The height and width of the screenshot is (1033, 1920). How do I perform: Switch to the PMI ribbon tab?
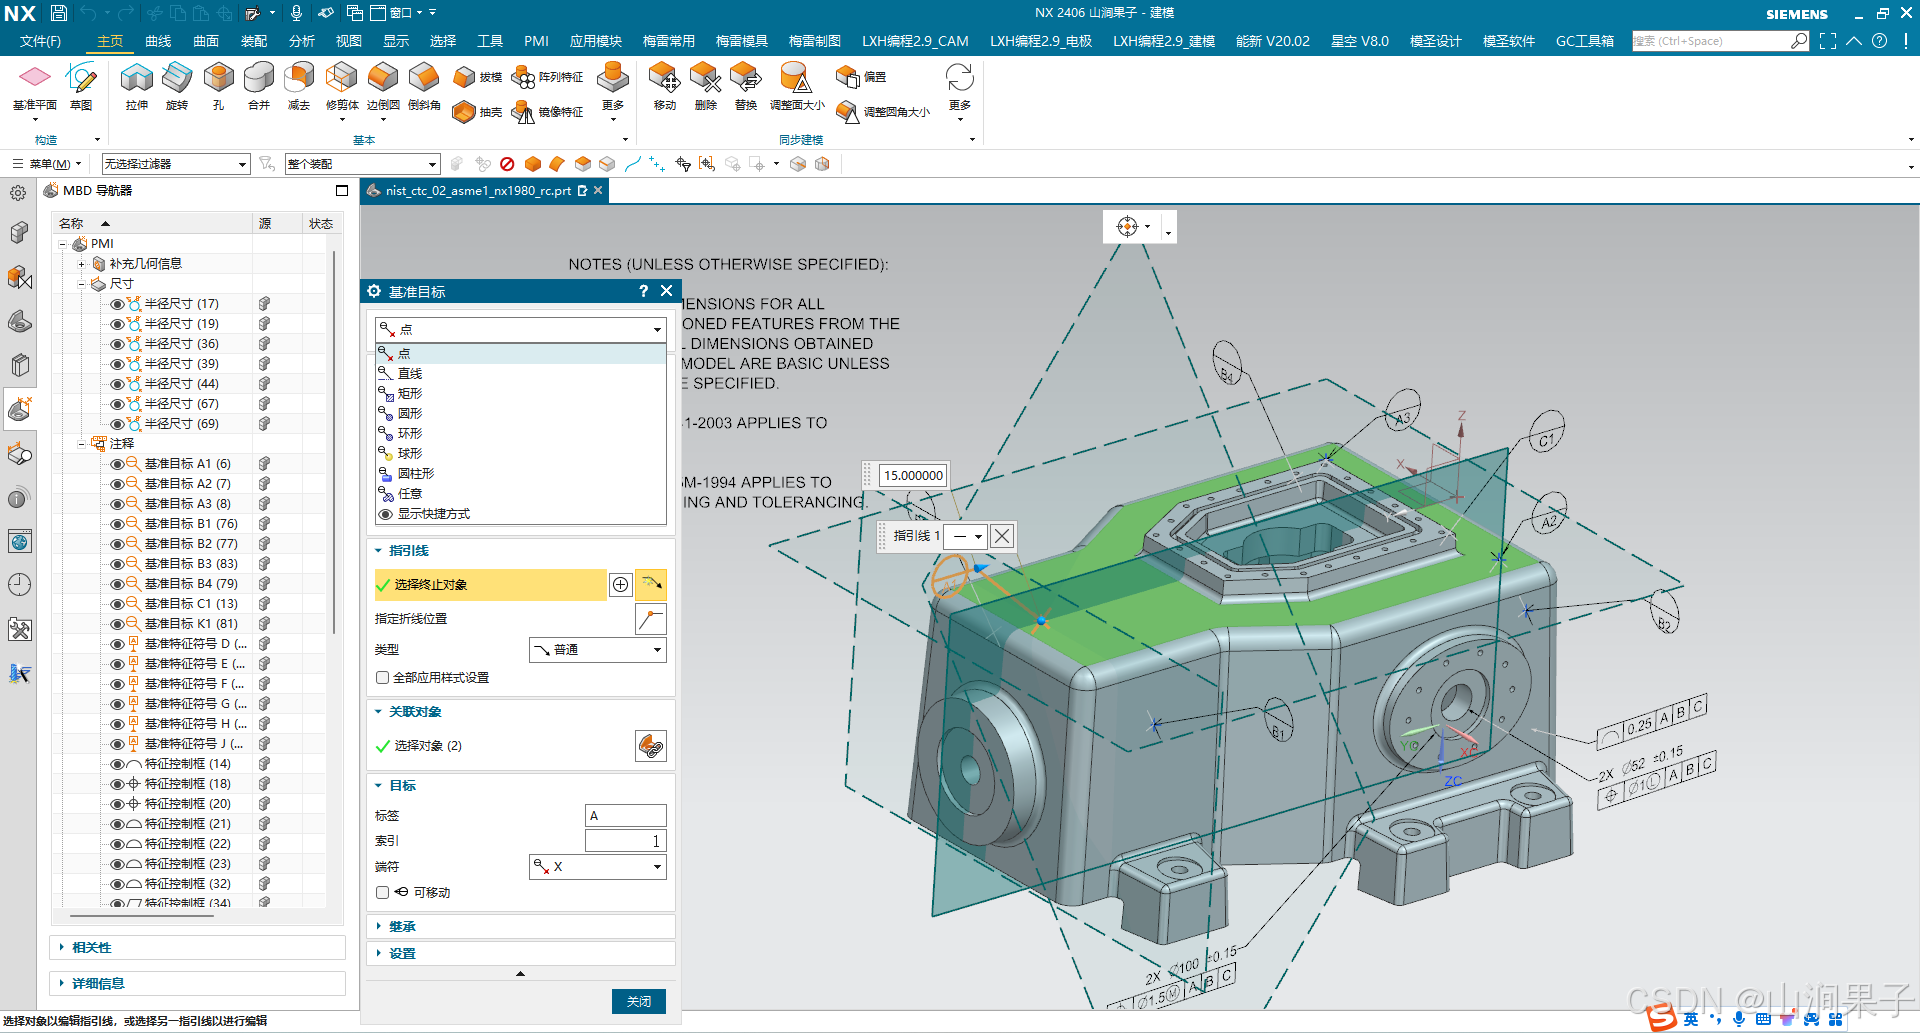(x=536, y=41)
